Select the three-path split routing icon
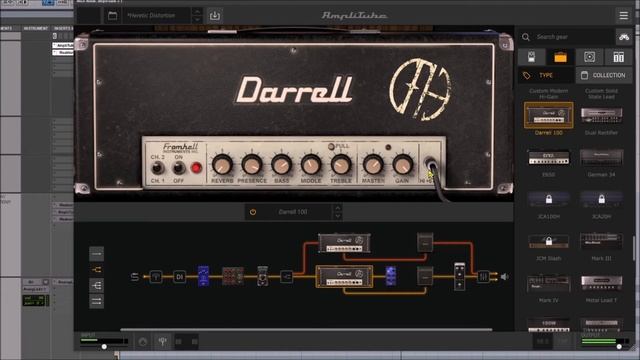Image resolution: width=640 pixels, height=360 pixels. pos(97,286)
